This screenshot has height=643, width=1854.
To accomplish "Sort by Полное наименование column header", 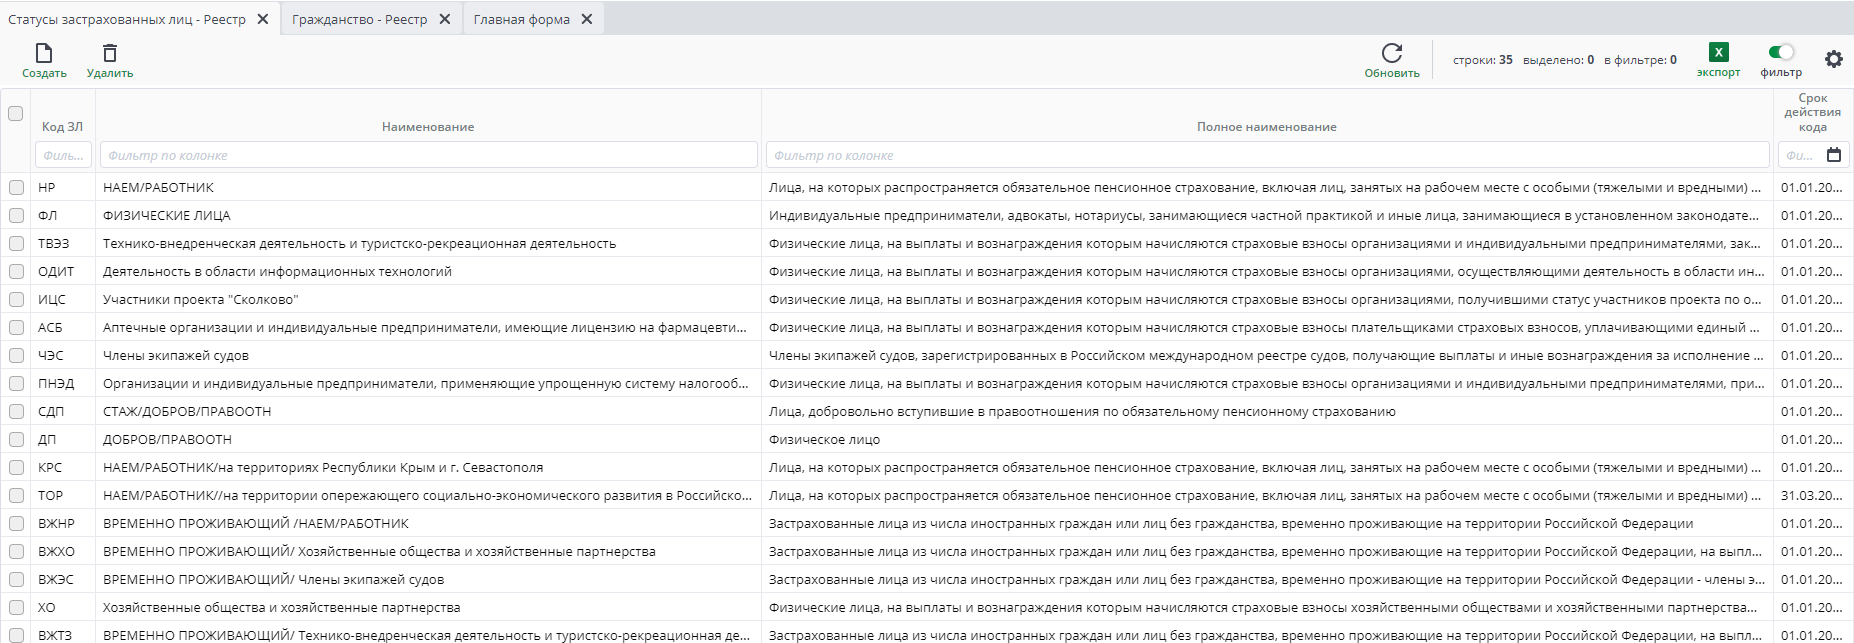I will 1266,127.
